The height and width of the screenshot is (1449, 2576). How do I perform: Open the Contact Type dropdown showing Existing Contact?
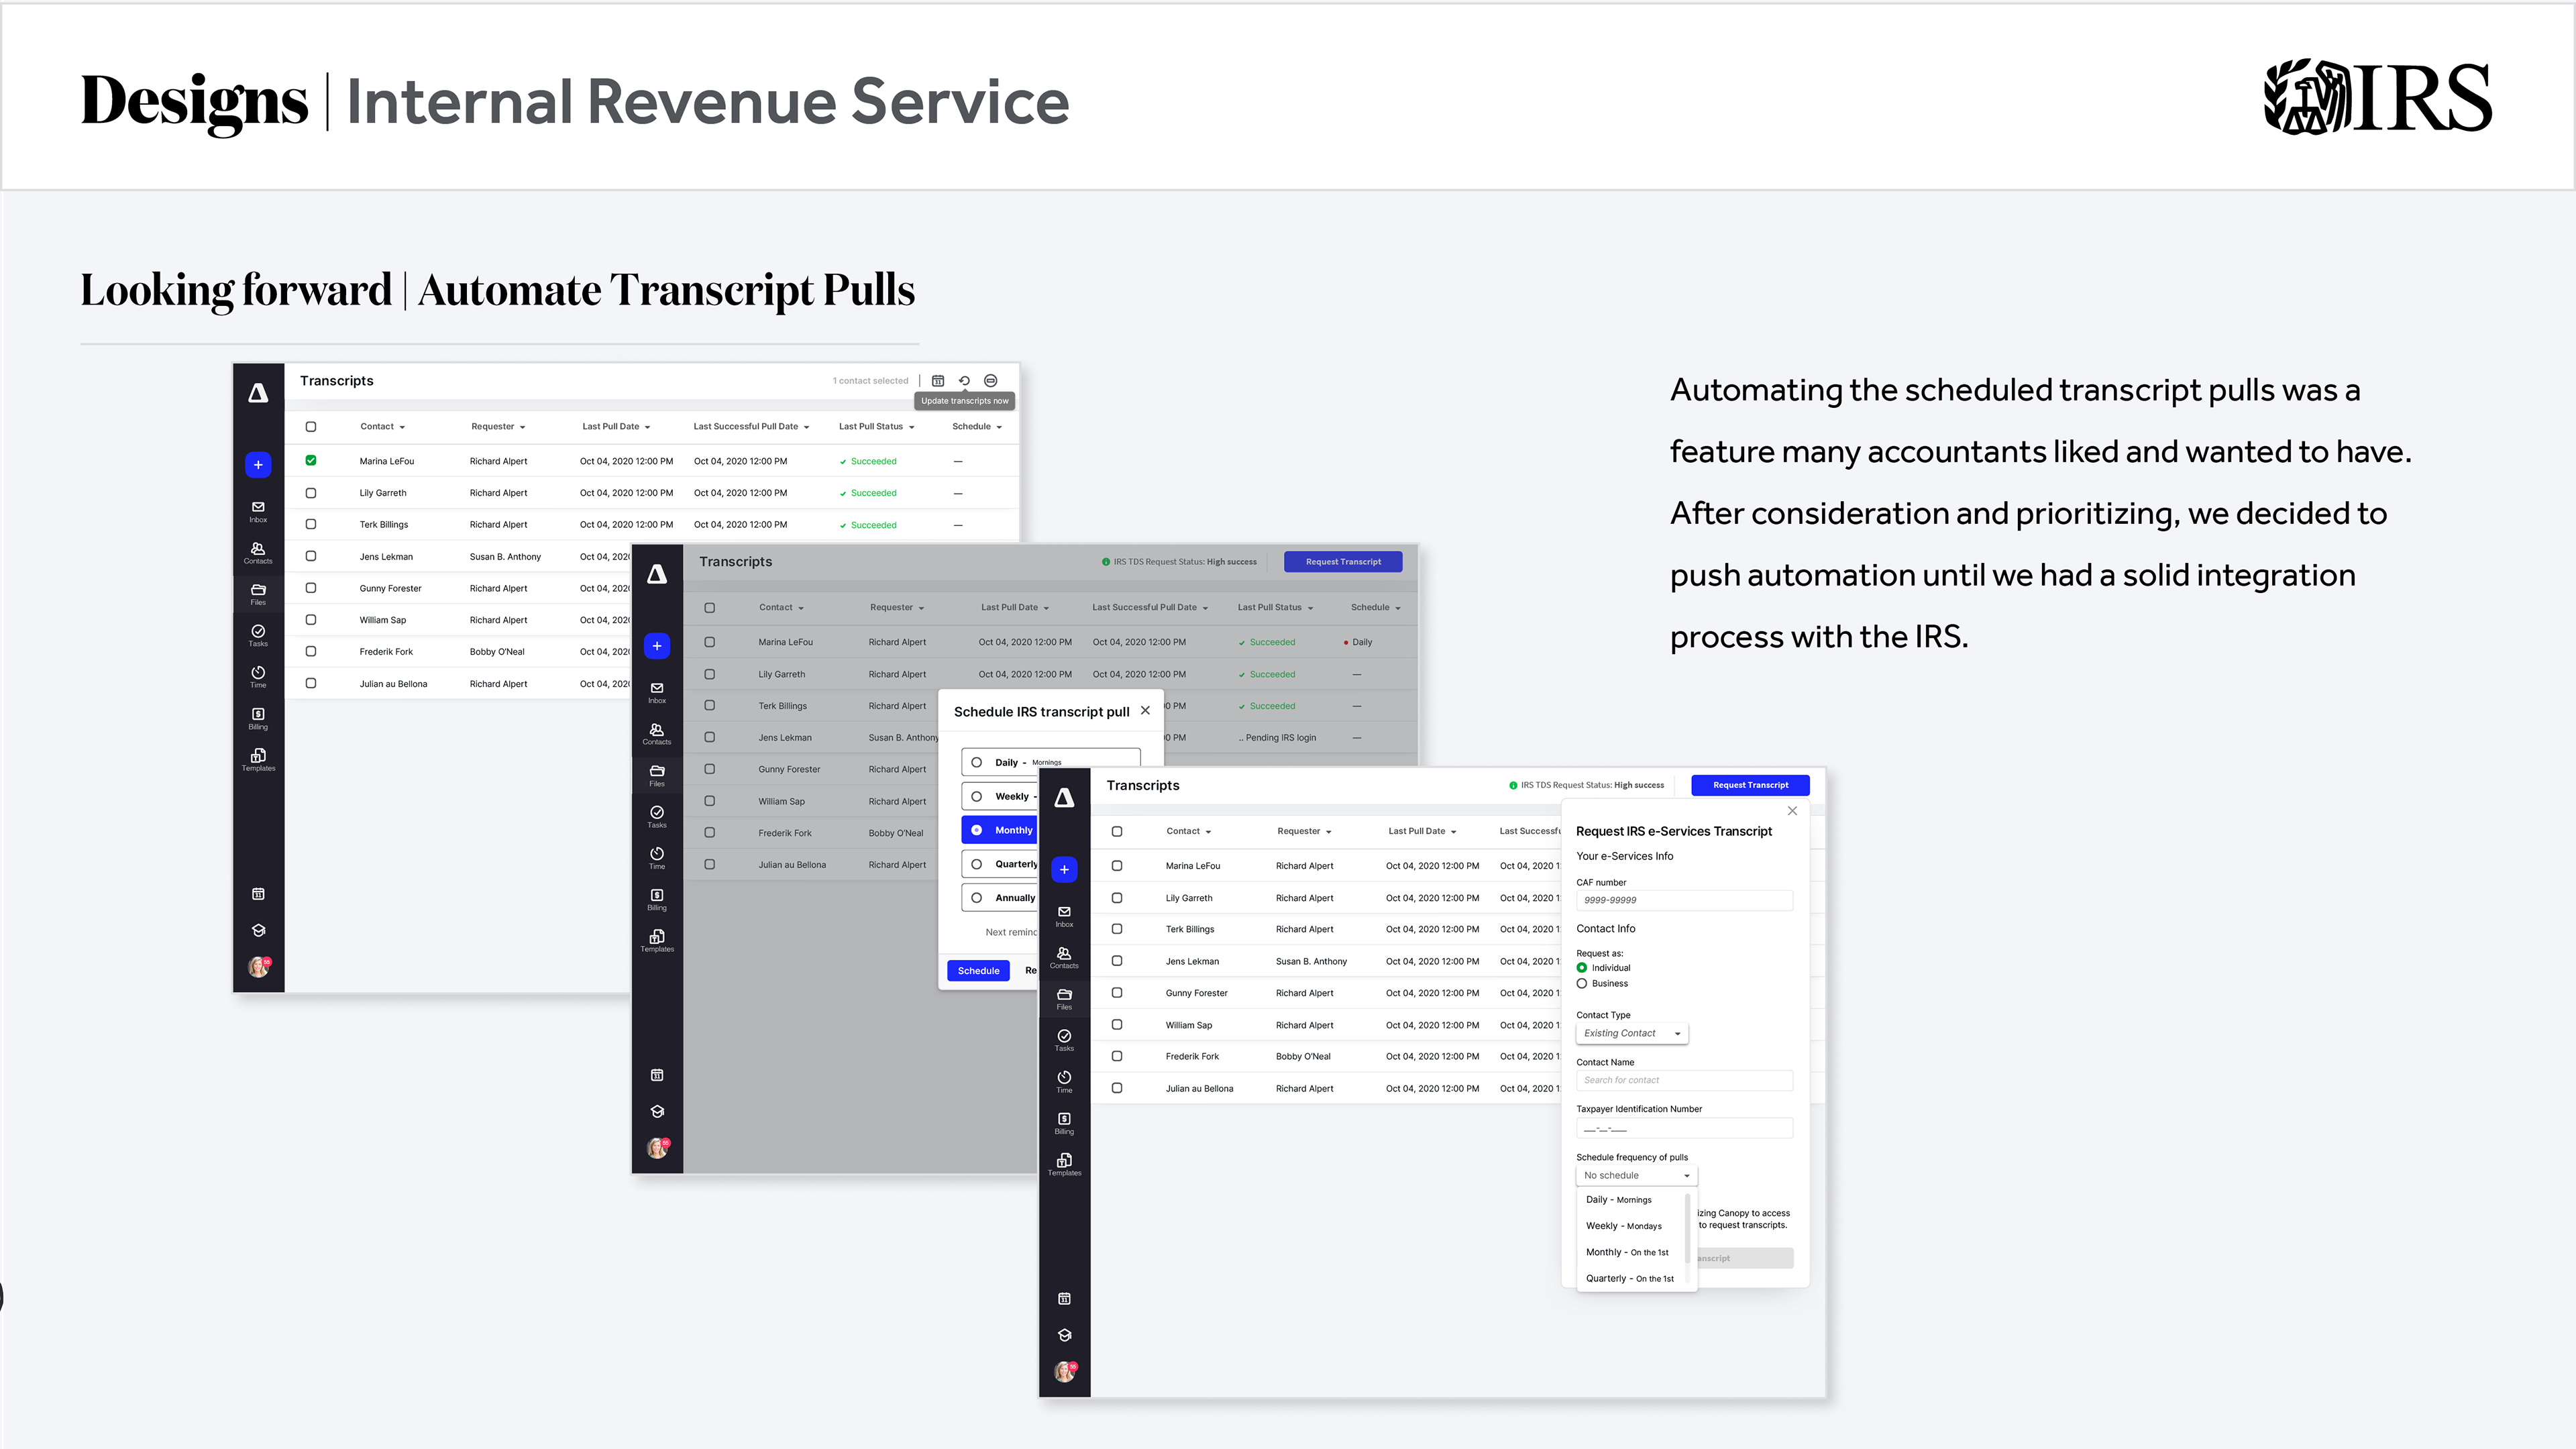1632,1033
